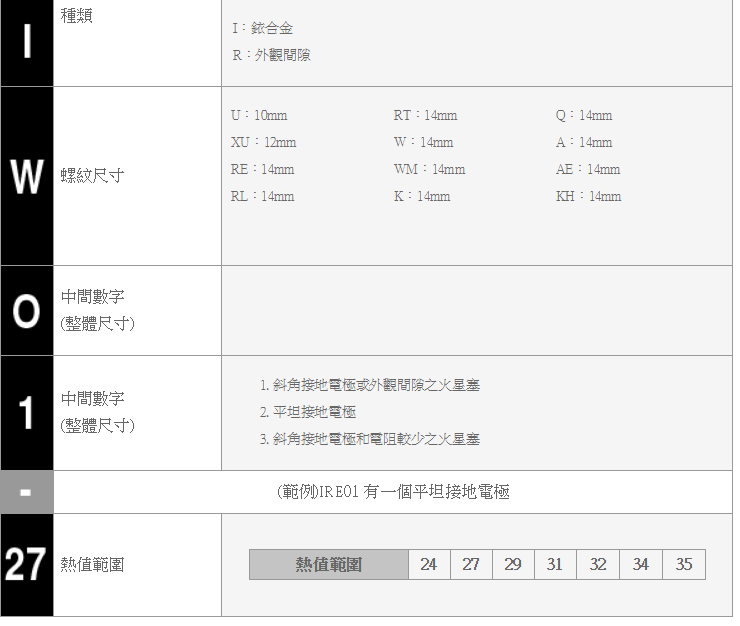Image resolution: width=740 pixels, height=626 pixels.
Task: Pick heat value 31 in the table
Action: (555, 565)
